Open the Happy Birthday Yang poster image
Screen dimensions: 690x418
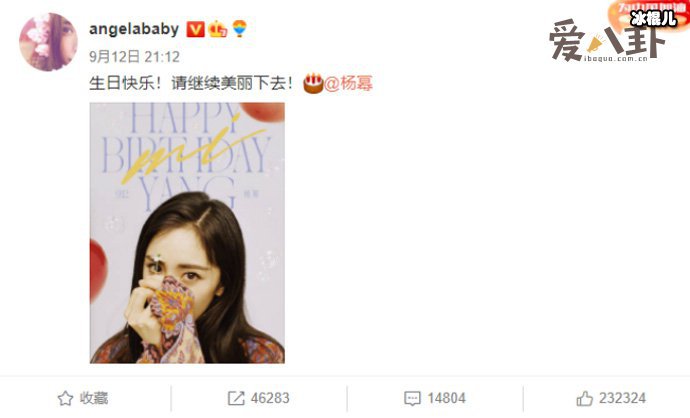187,233
